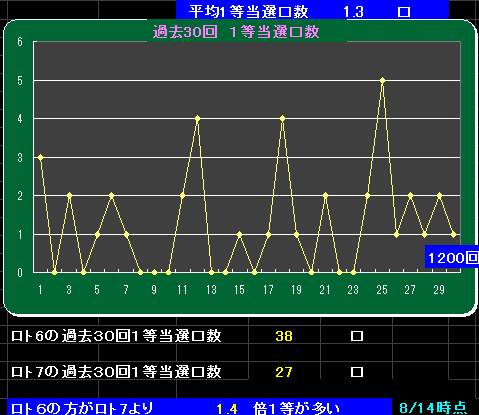Select the data point of value 1 at draw 15

[x=239, y=234]
